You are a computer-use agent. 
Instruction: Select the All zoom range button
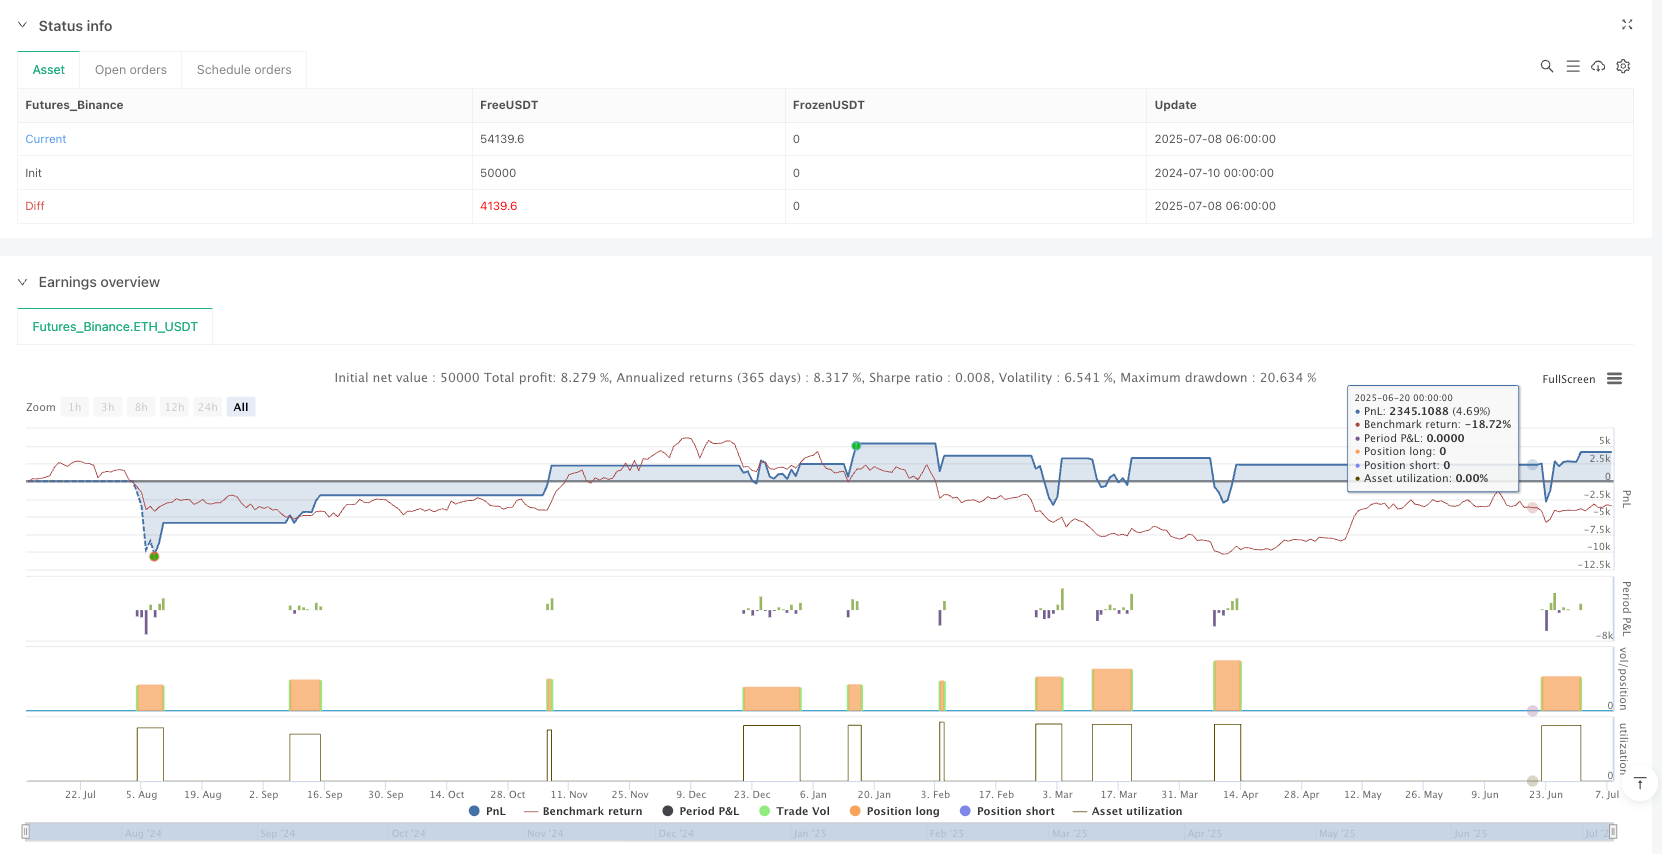point(241,407)
